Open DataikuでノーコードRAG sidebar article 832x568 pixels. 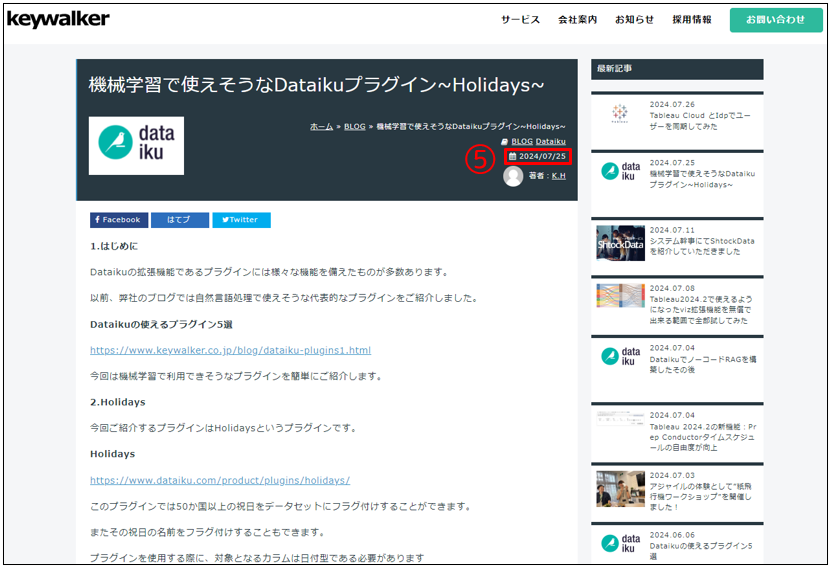703,365
